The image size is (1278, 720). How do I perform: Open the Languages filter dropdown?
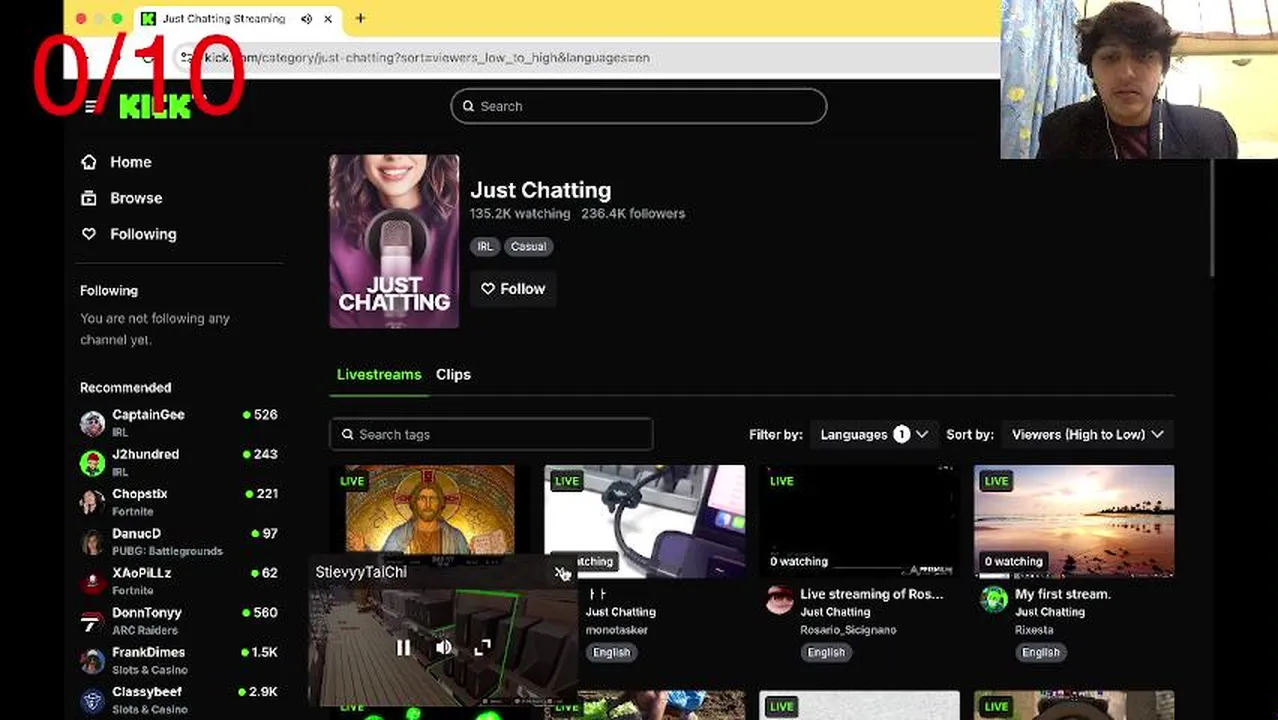(x=873, y=434)
